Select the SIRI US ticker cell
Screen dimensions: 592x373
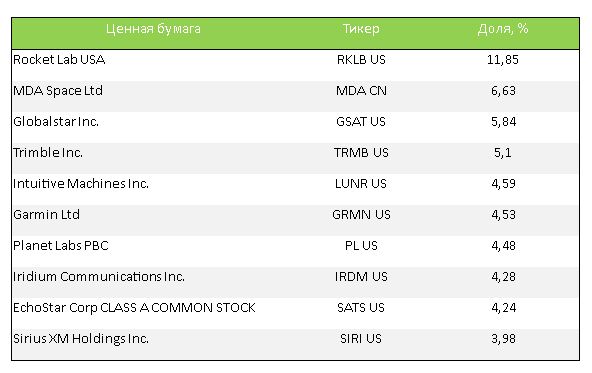pos(361,338)
